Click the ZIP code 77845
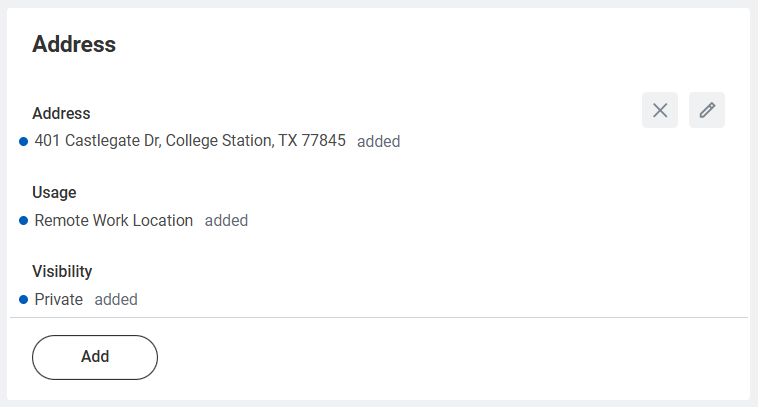The image size is (758, 407). 325,141
